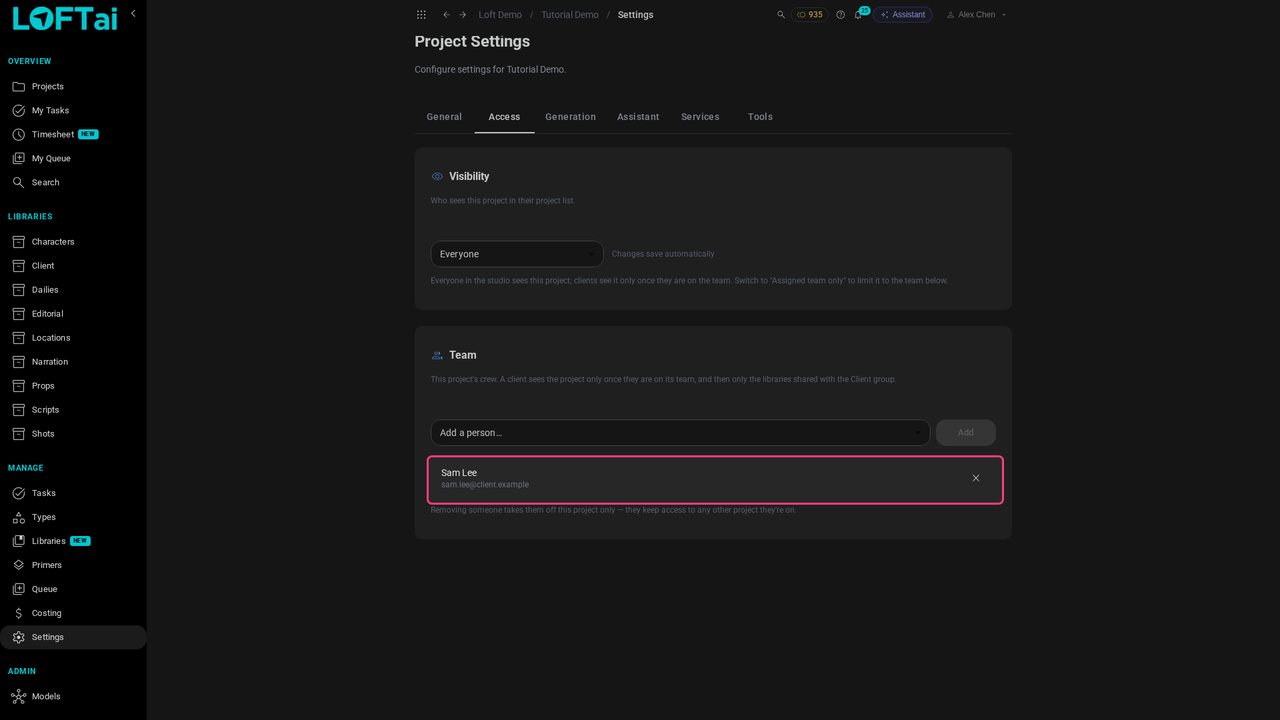Click the LOFTai logo
1280x720 pixels.
[65, 18]
